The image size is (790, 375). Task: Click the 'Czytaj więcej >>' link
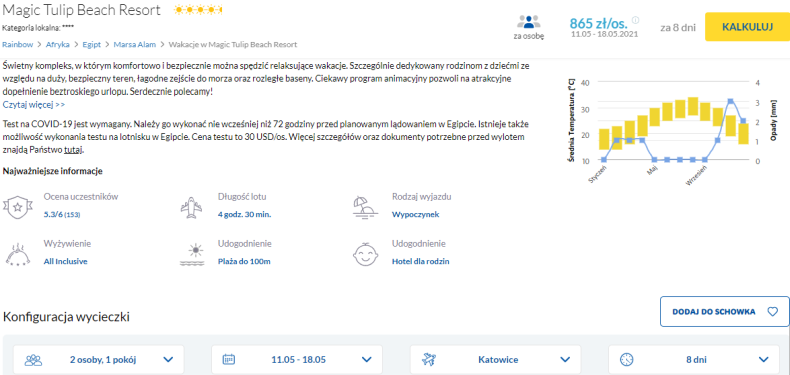click(x=34, y=105)
